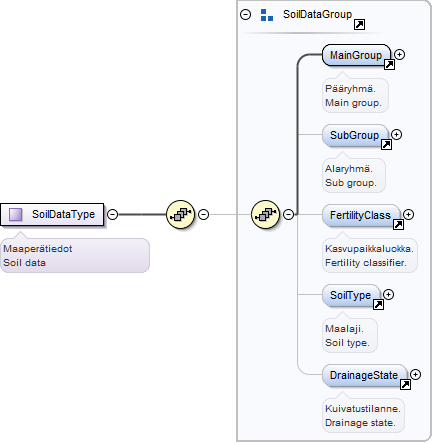This screenshot has width=433, height=443.
Task: Follow the SubGroup reference arrow
Action: click(x=386, y=144)
